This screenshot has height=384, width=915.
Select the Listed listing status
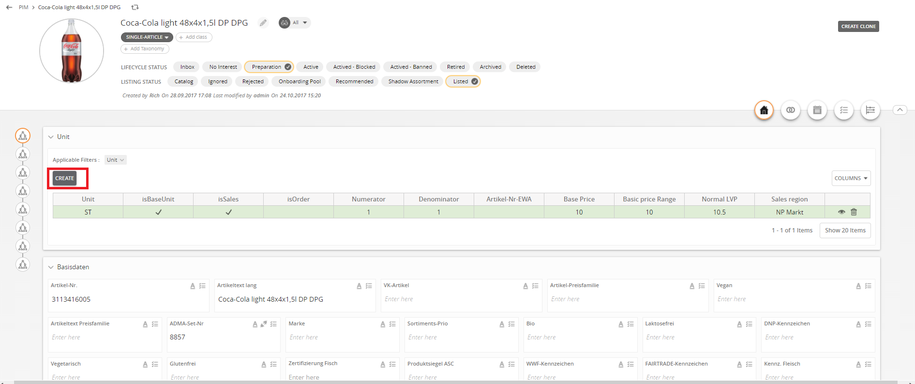point(463,82)
